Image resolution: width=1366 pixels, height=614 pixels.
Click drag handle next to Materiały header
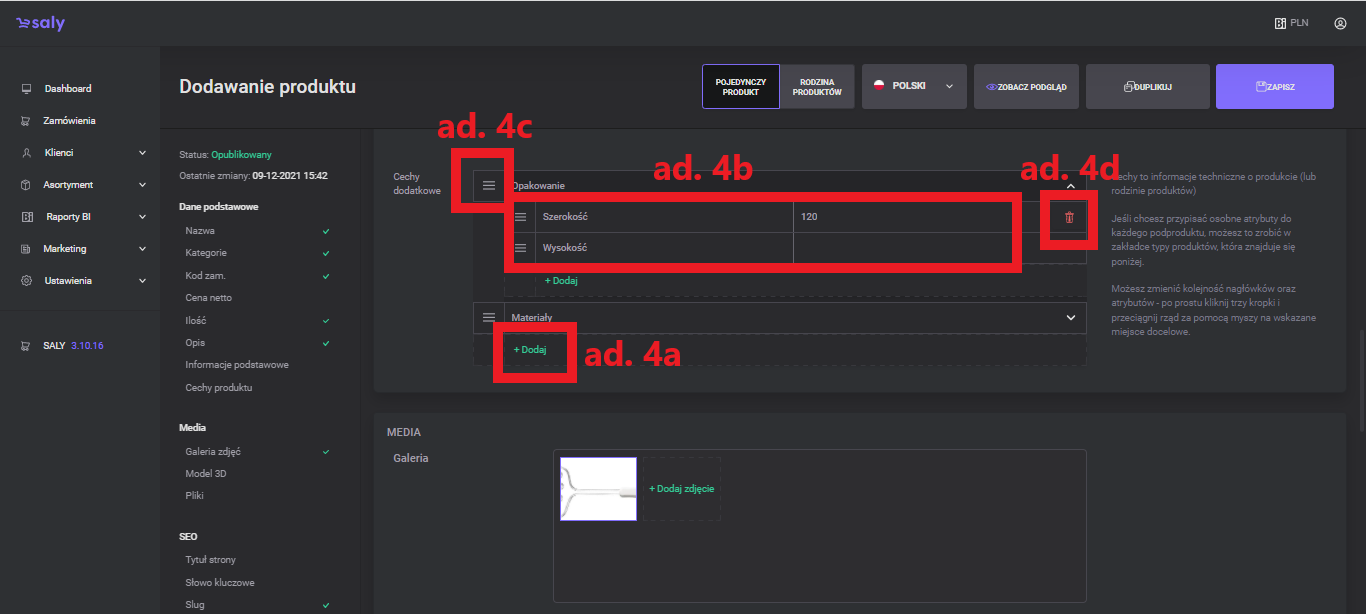click(489, 317)
